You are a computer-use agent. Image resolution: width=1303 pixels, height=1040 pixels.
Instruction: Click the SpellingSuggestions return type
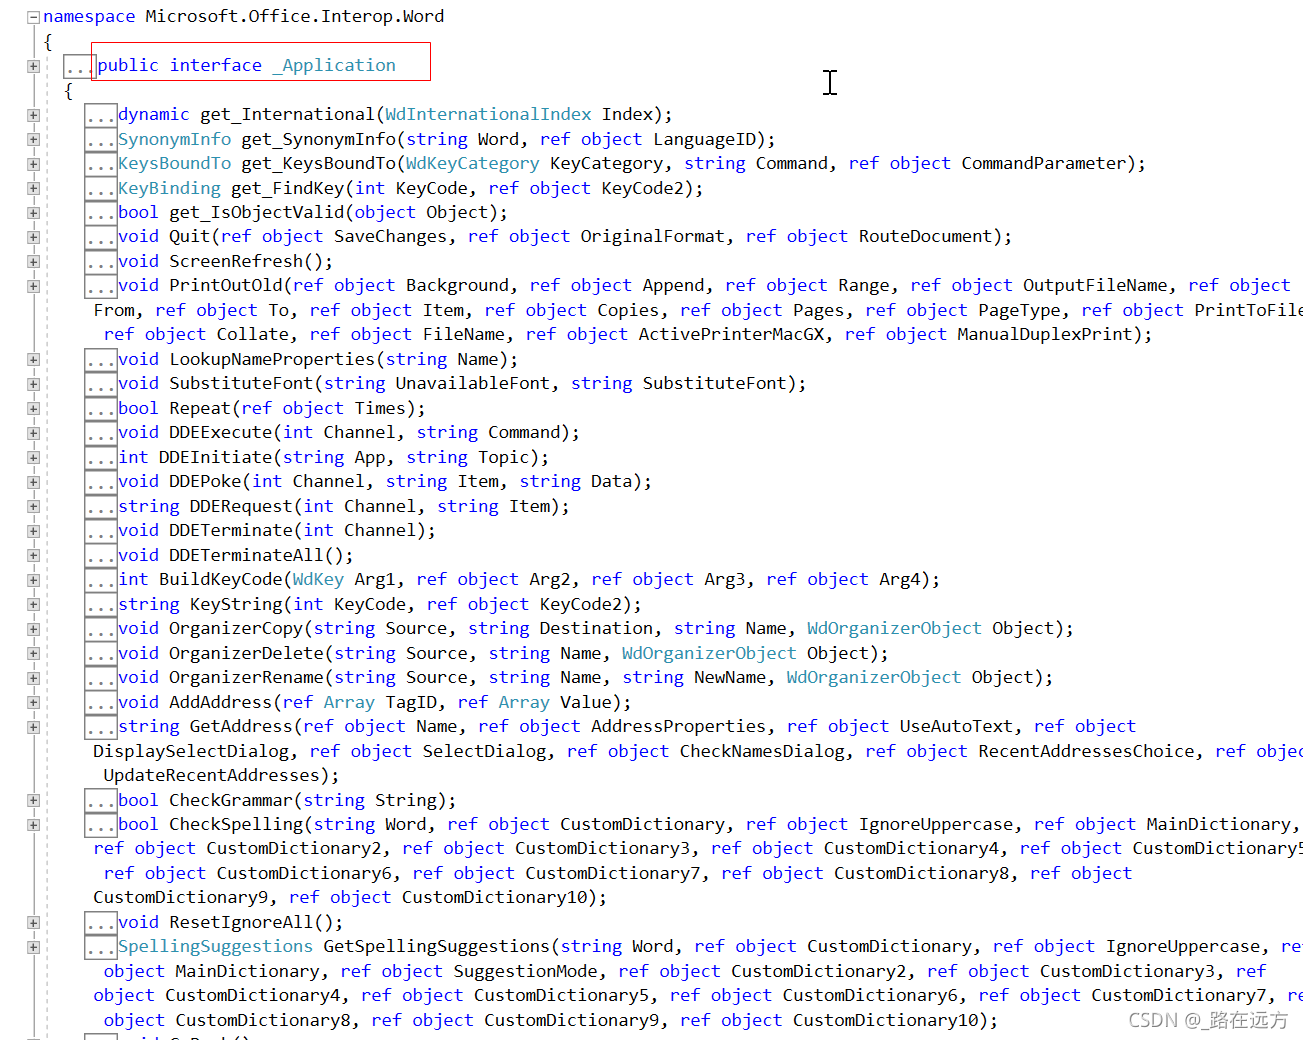[215, 946]
